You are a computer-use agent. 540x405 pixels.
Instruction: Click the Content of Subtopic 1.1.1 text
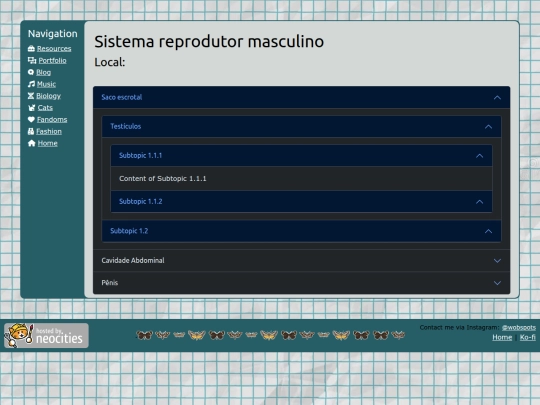click(x=163, y=178)
